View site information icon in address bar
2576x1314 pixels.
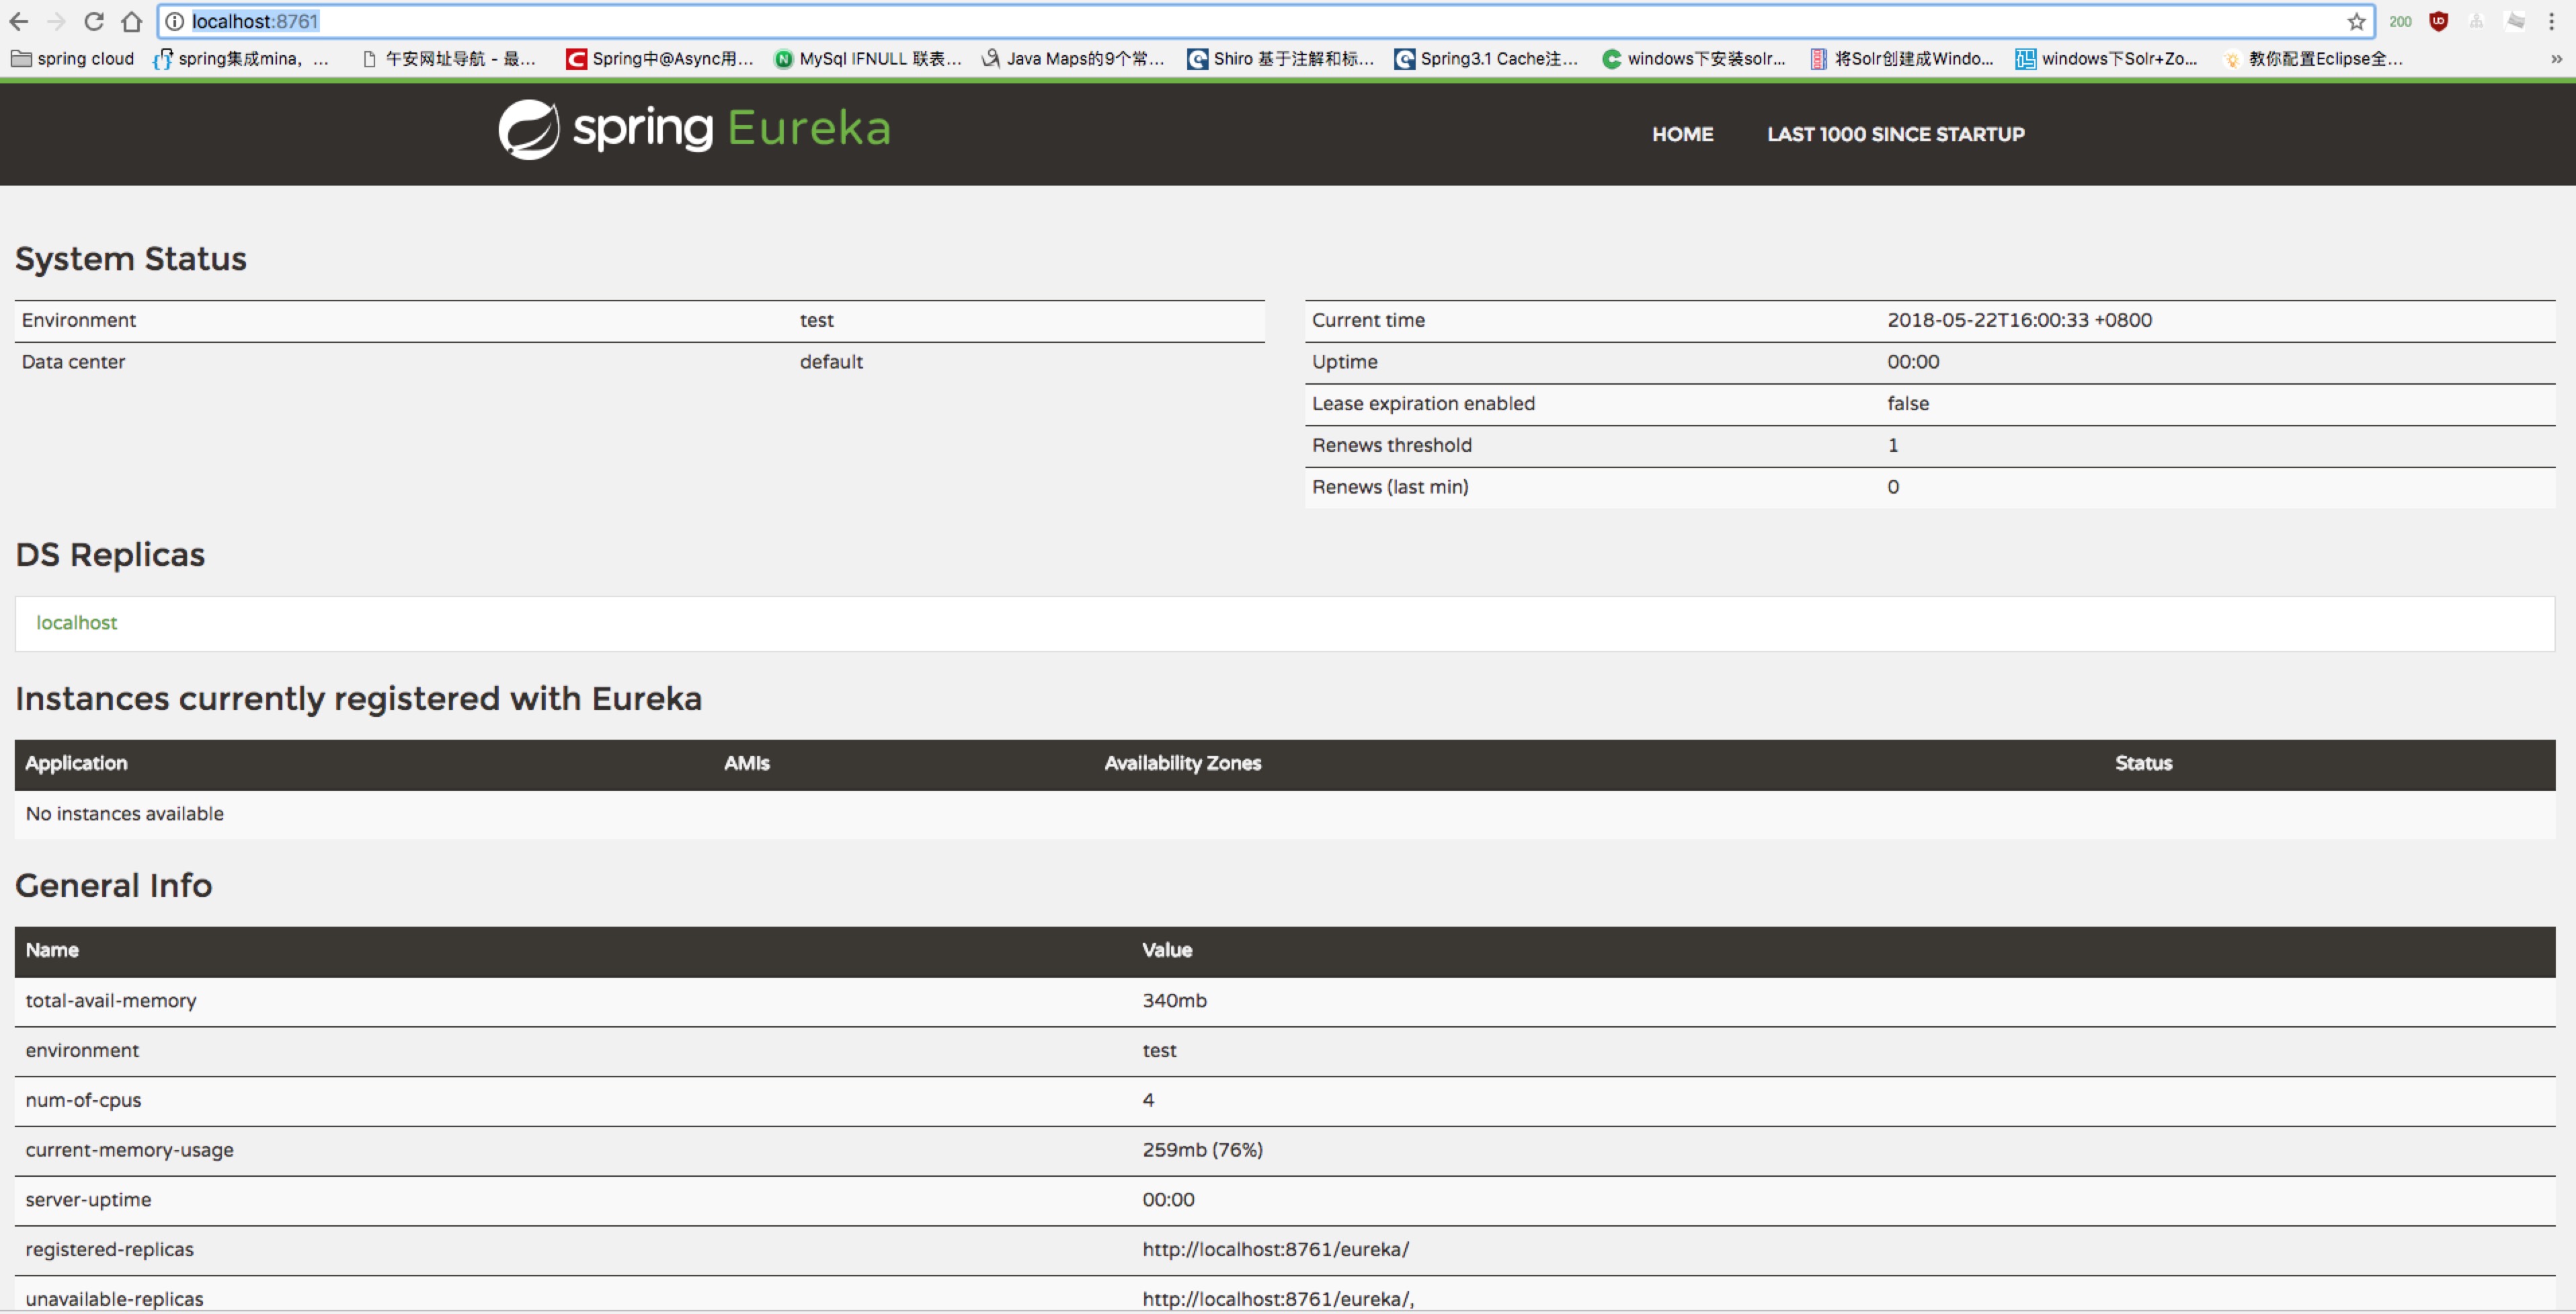tap(174, 21)
